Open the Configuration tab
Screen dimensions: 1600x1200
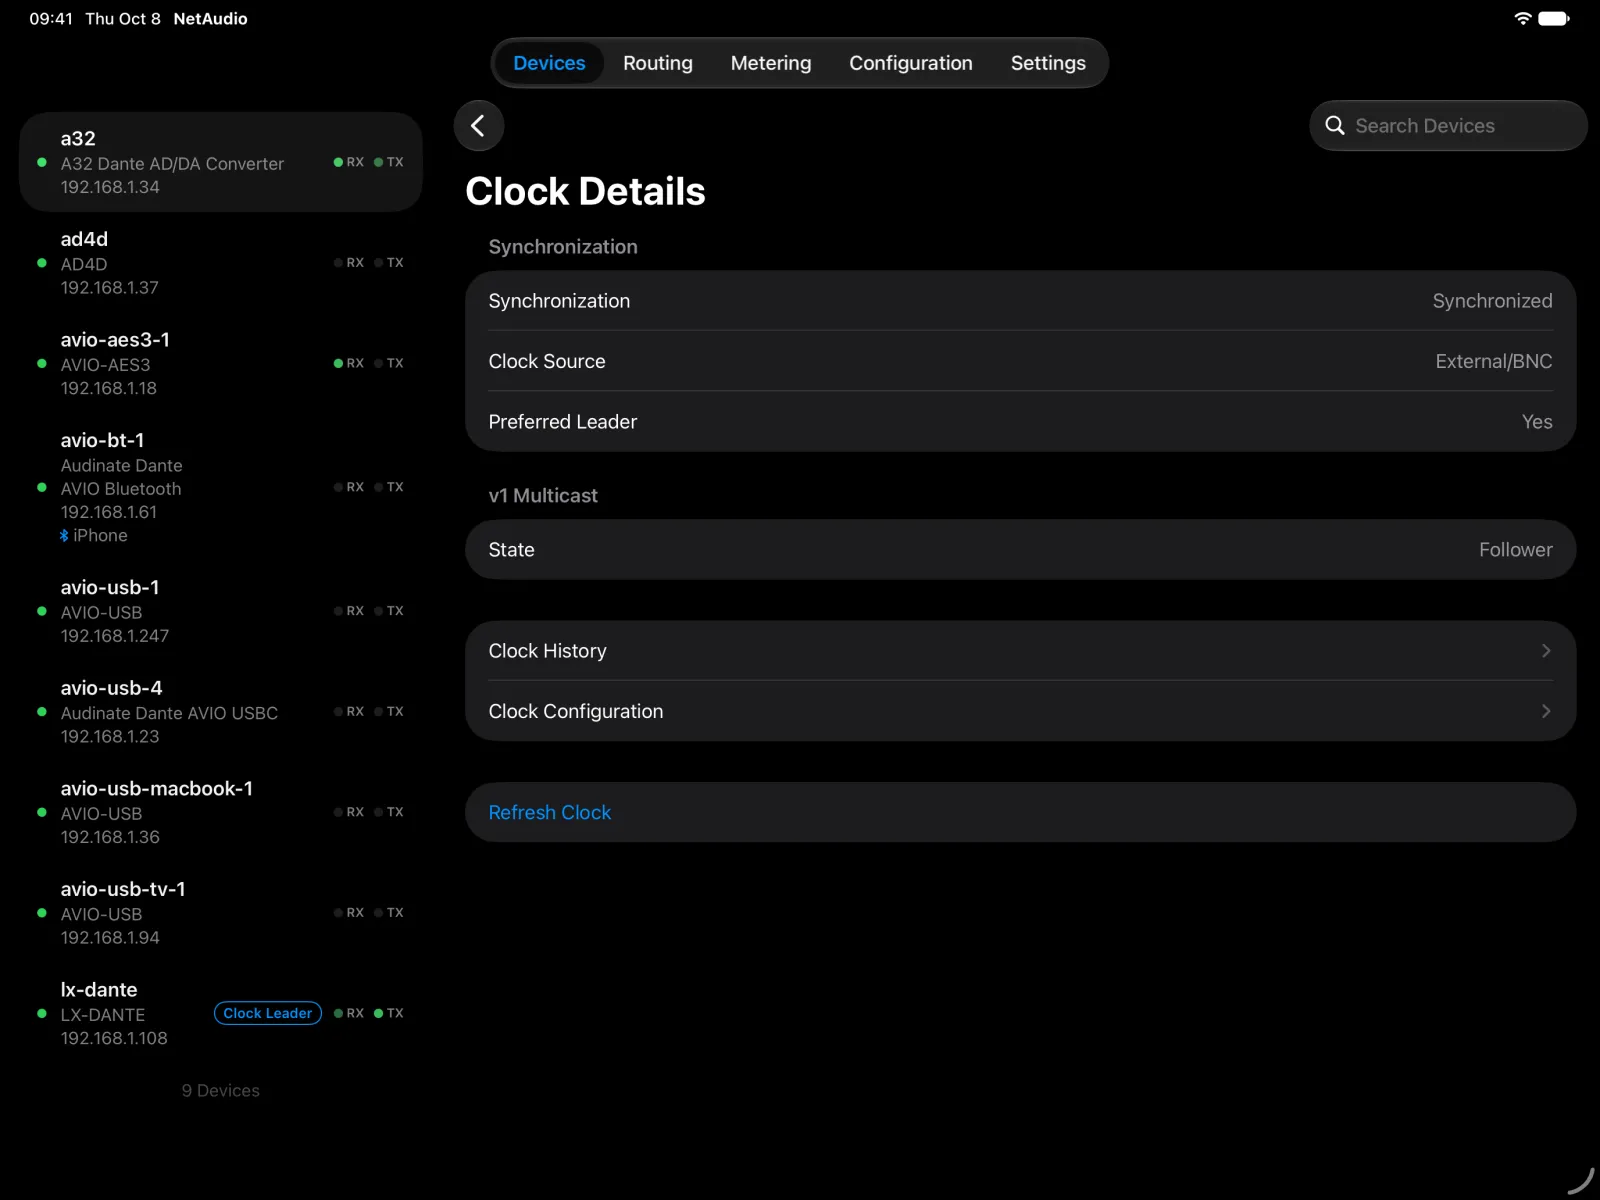(911, 63)
